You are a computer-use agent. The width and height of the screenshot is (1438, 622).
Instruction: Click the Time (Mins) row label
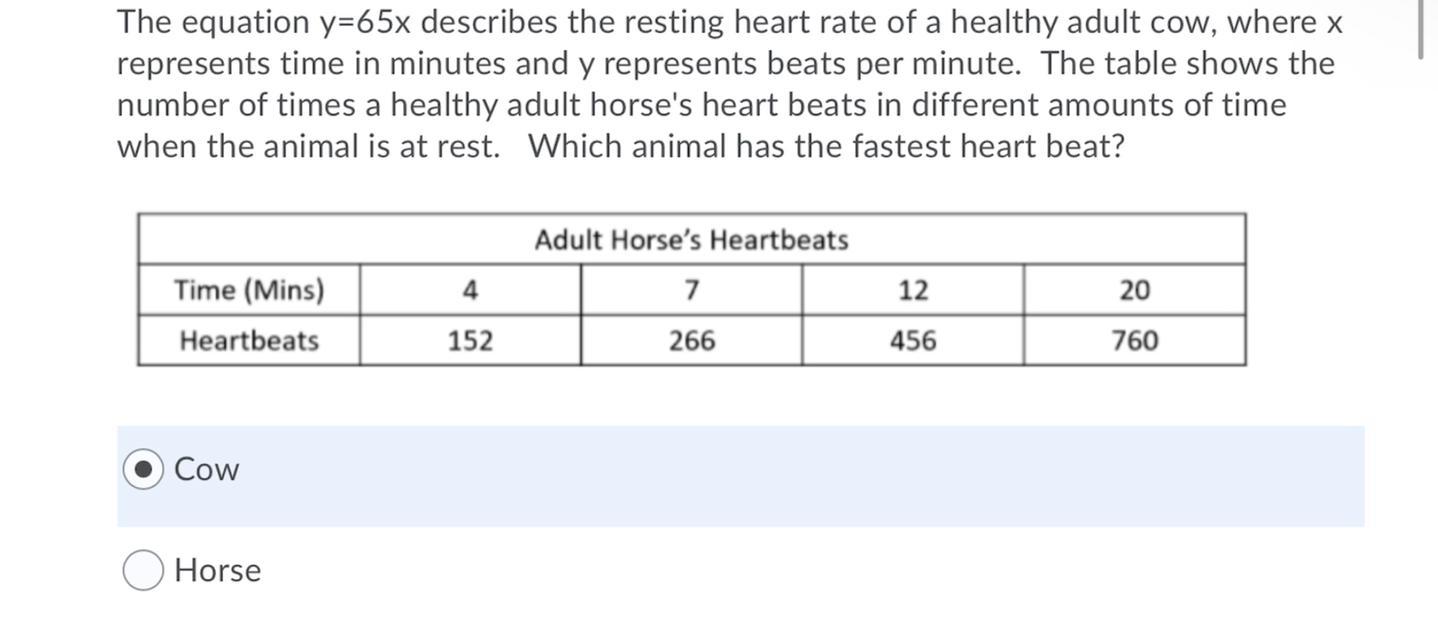[x=249, y=290]
